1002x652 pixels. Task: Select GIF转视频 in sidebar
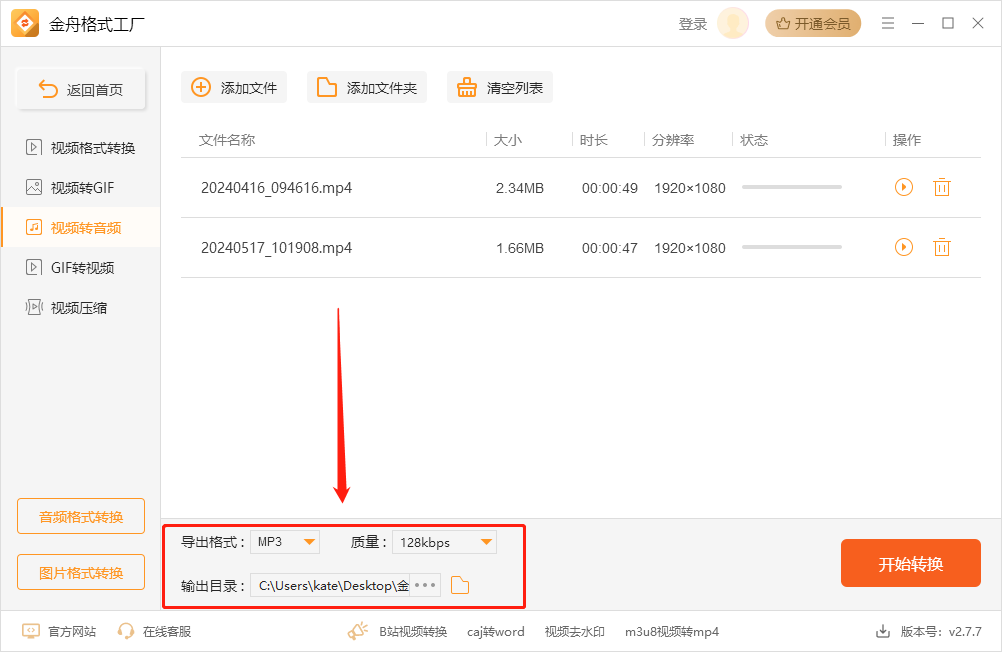(x=81, y=268)
